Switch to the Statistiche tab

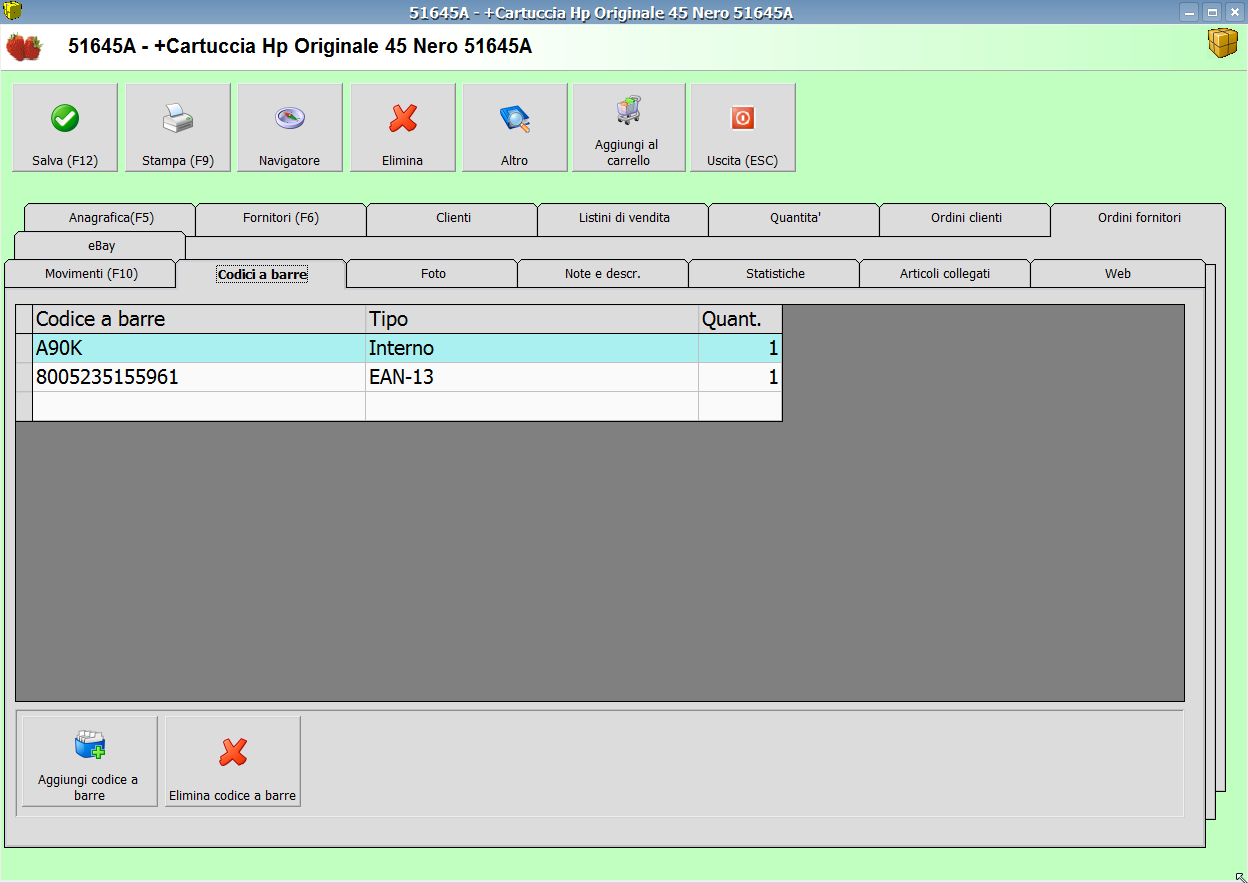click(x=775, y=274)
